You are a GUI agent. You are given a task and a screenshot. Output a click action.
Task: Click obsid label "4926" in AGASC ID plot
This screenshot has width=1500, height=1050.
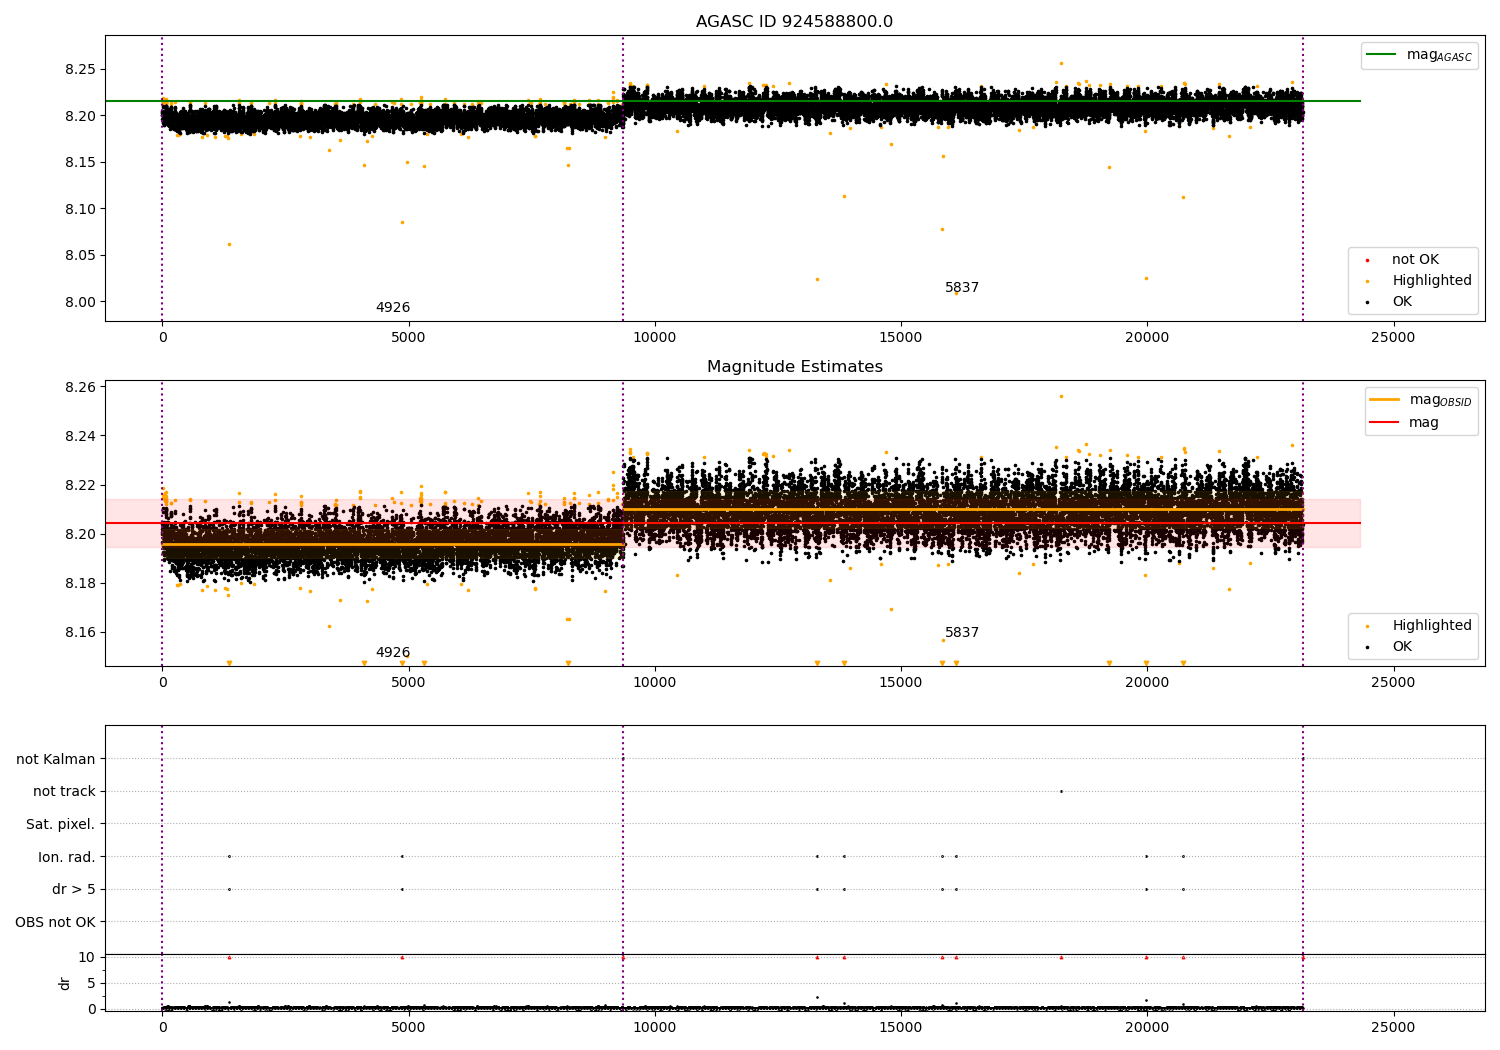pyautogui.click(x=393, y=308)
